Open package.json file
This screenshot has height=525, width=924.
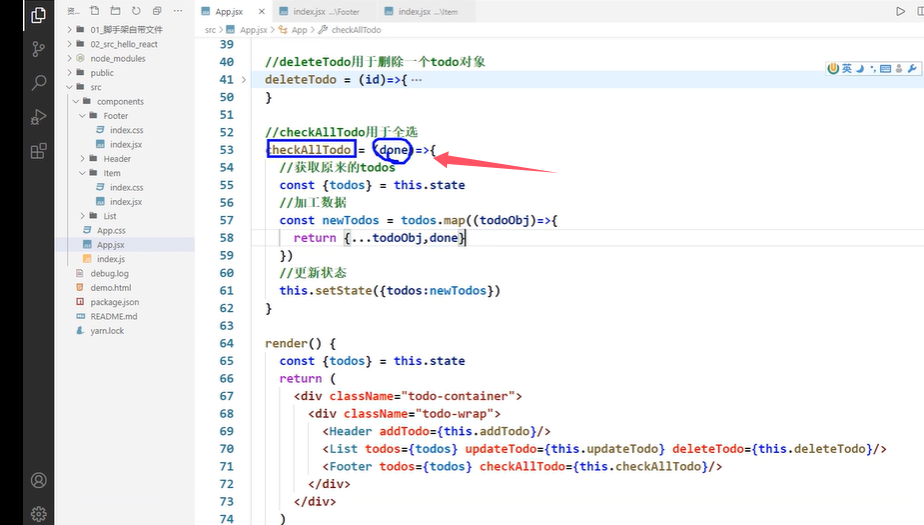(114, 302)
